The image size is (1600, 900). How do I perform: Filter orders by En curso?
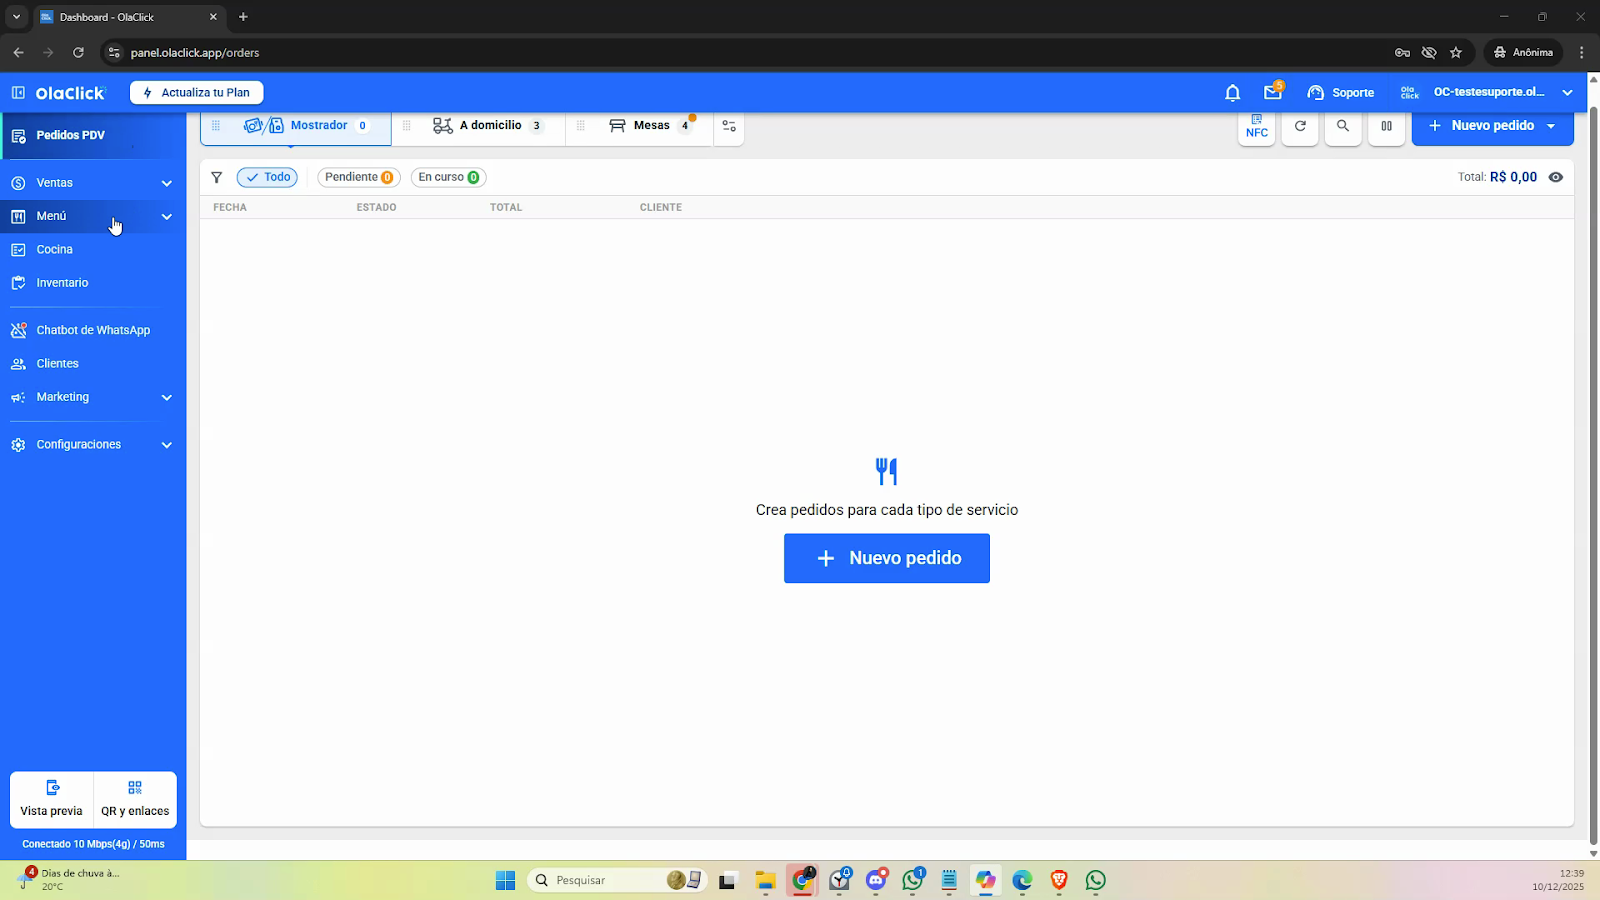448,177
